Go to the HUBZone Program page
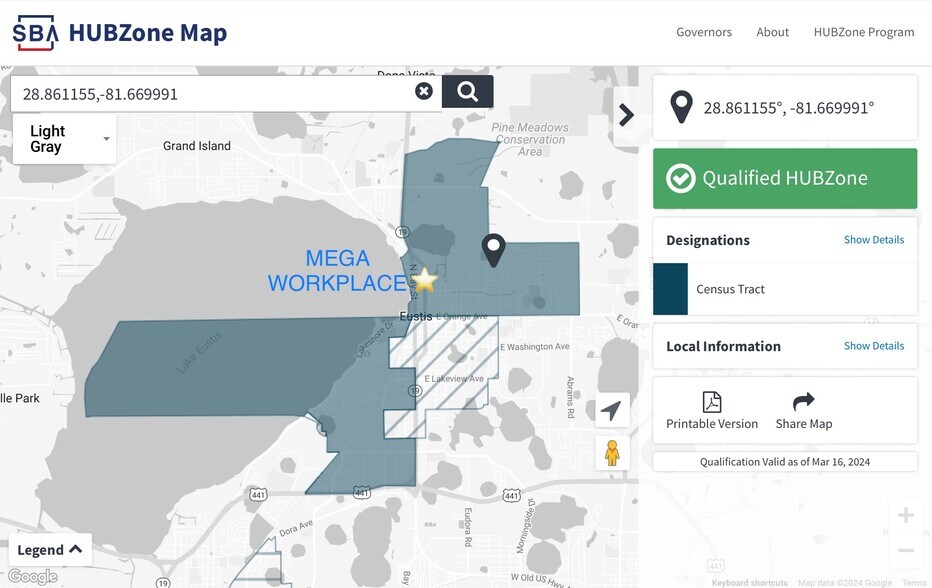Image resolution: width=932 pixels, height=588 pixels. pyautogui.click(x=863, y=32)
